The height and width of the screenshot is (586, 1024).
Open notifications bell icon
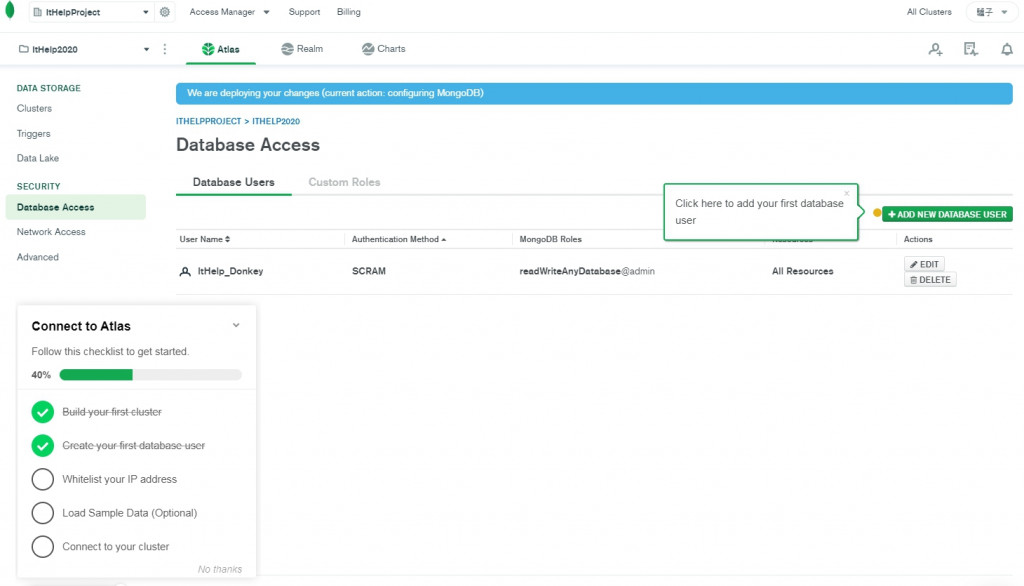pyautogui.click(x=1007, y=49)
